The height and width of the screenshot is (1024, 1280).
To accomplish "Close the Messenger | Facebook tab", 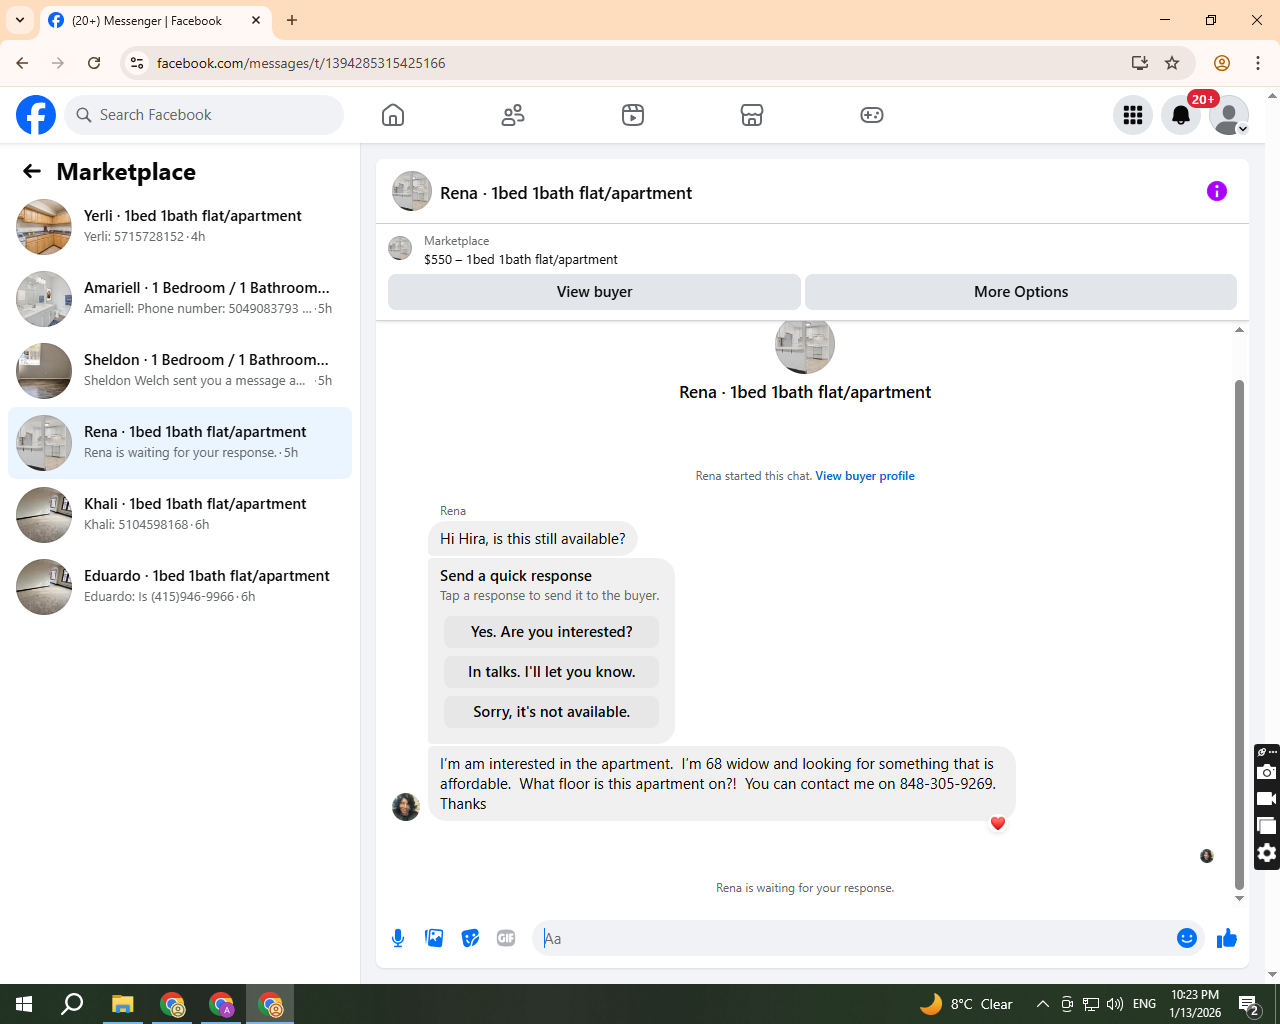I will 256,20.
